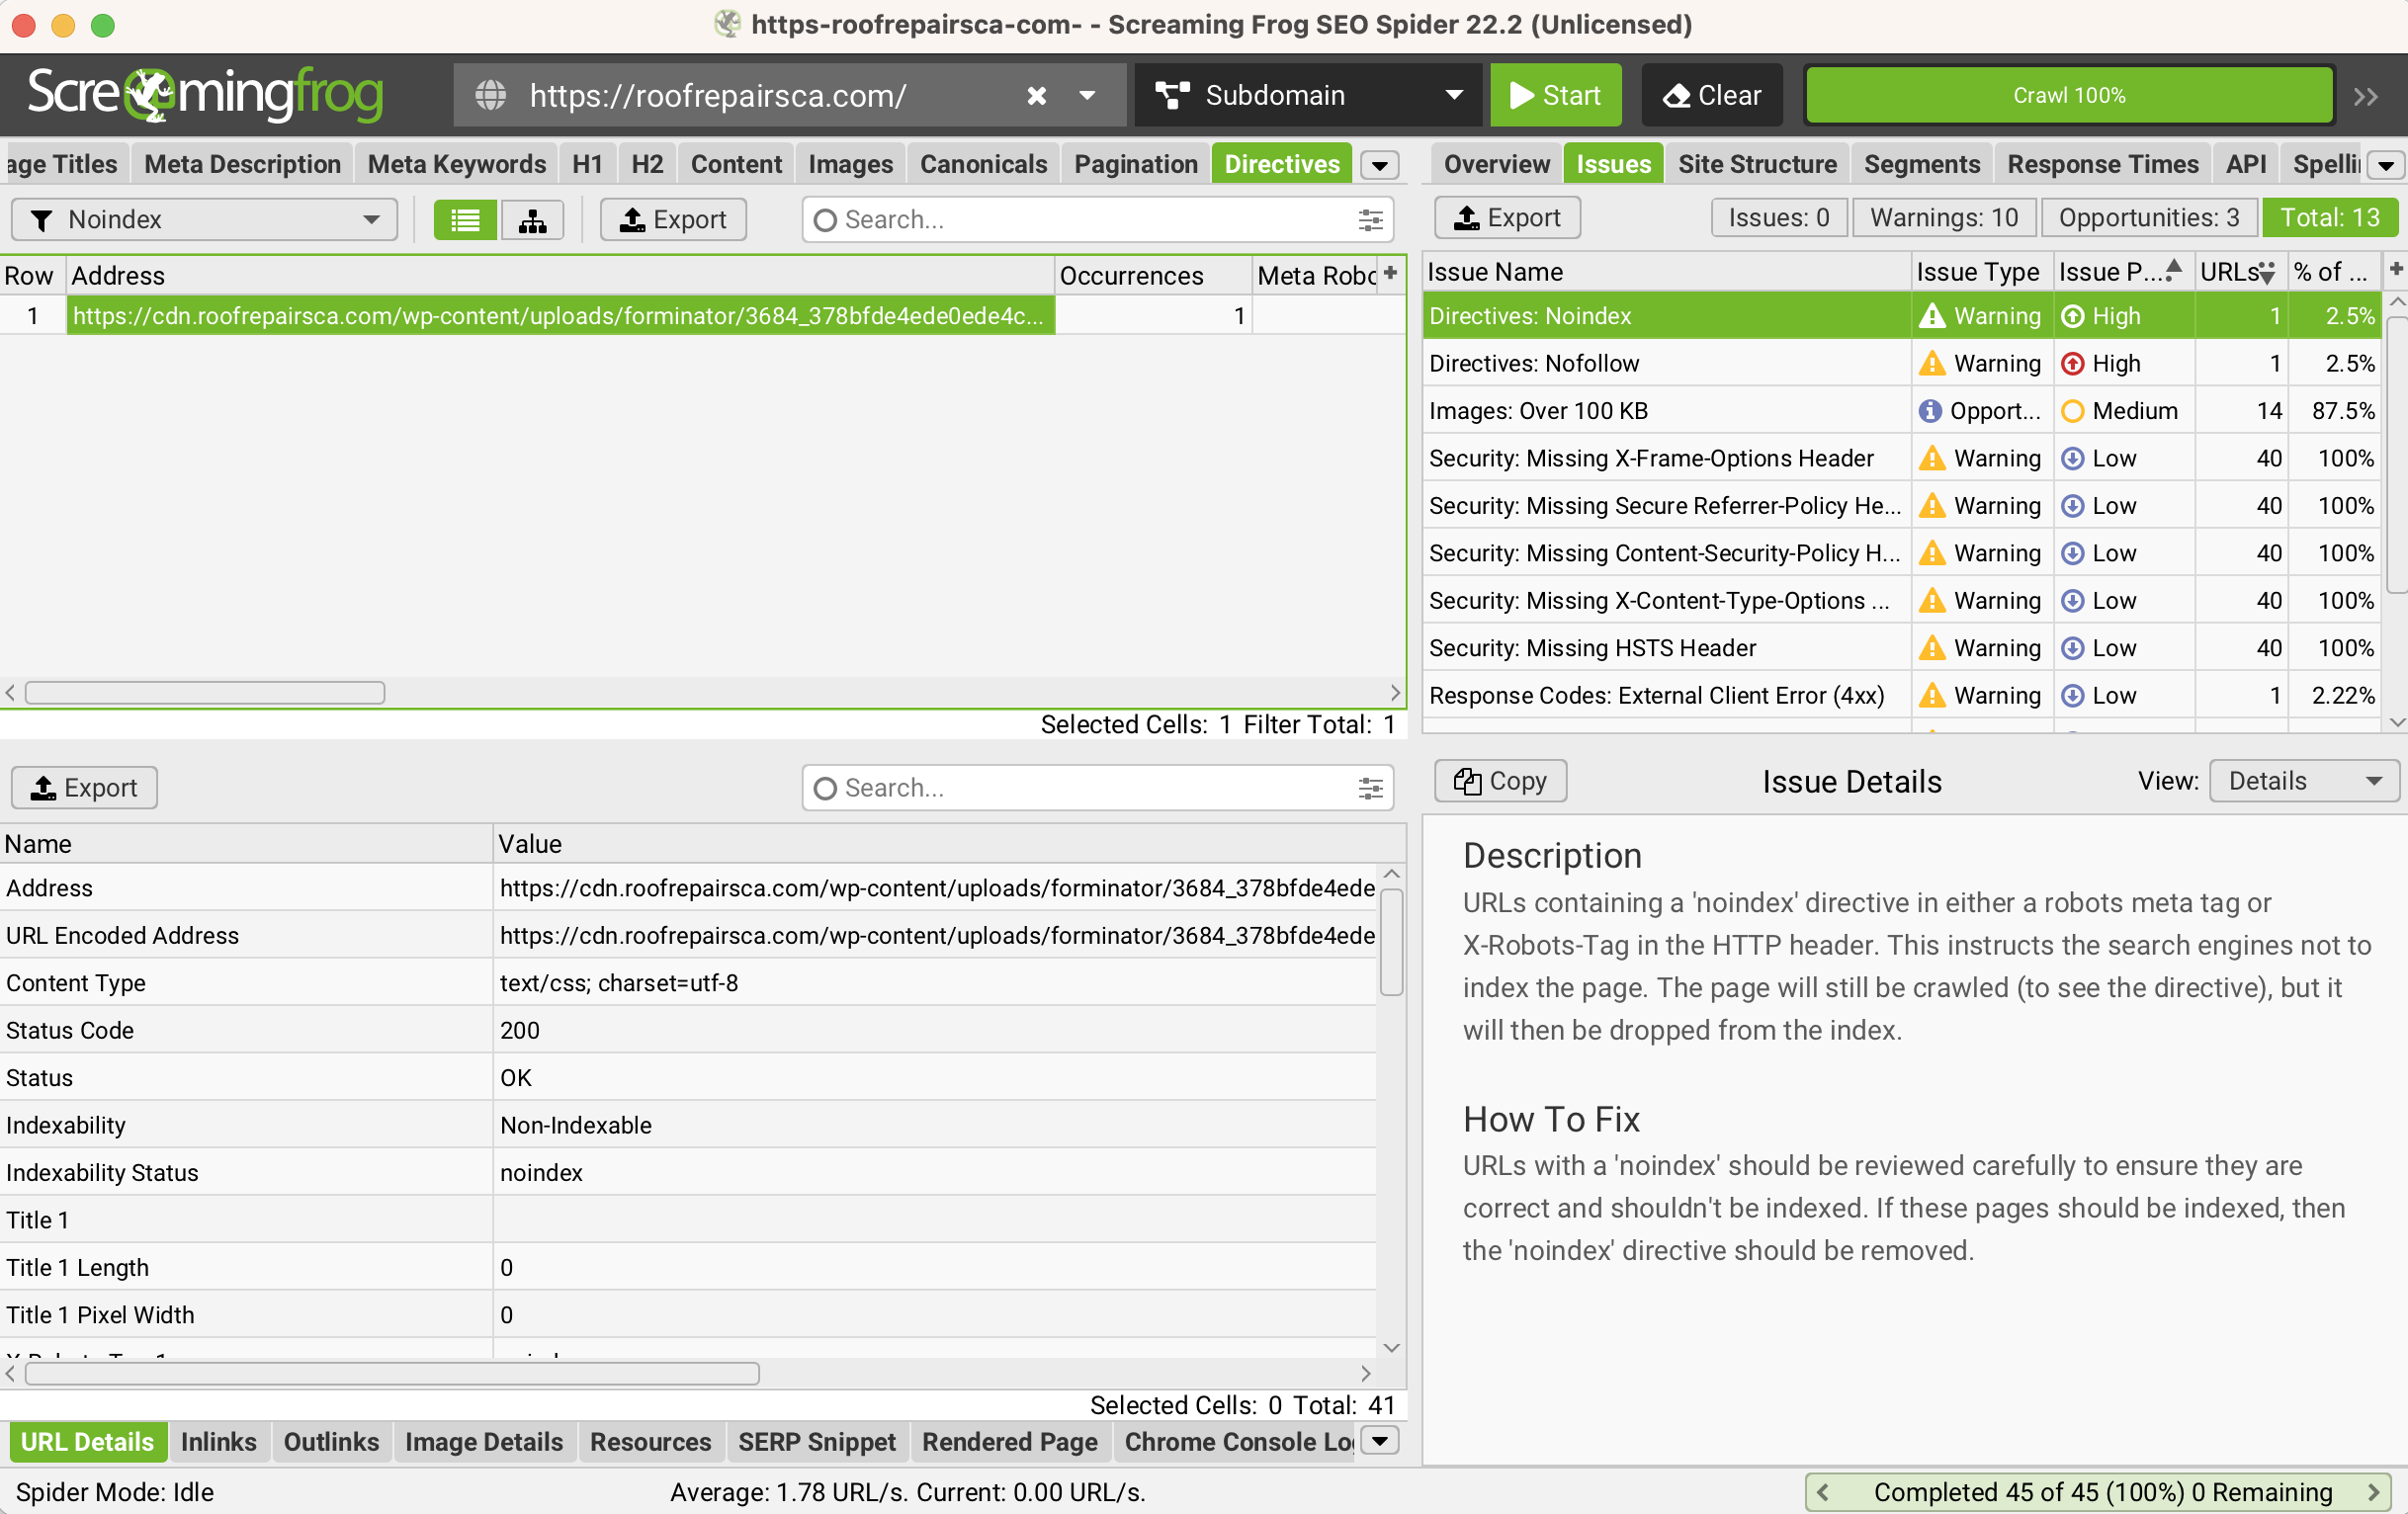Click the Clear button
This screenshot has height=1514, width=2408.
click(x=1711, y=96)
